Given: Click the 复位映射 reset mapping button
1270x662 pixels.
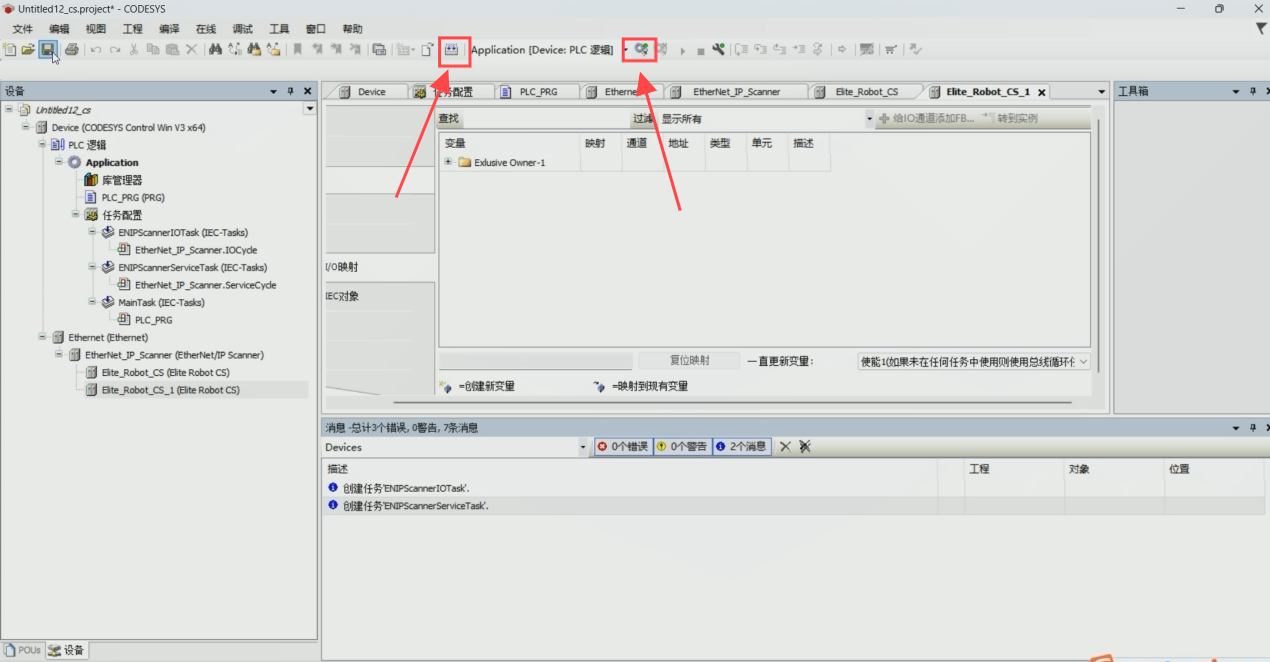Looking at the screenshot, I should (x=689, y=361).
